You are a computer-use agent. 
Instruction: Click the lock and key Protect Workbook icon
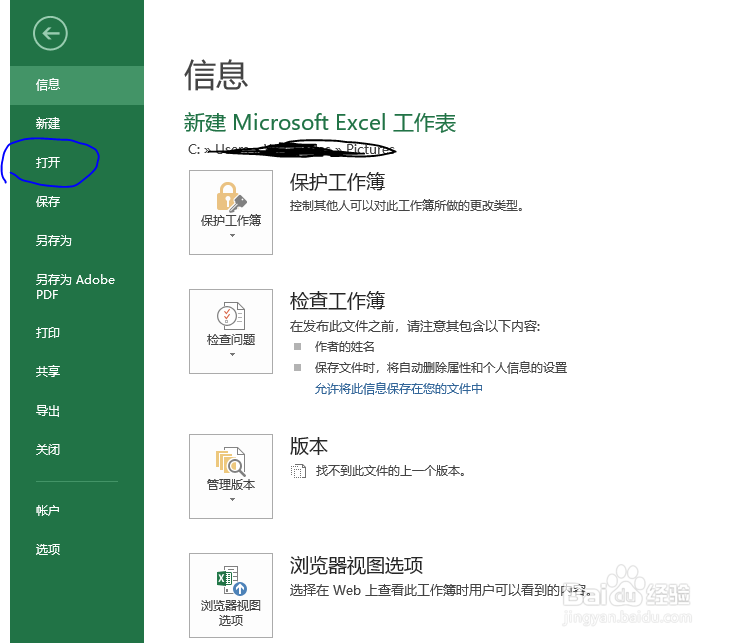click(231, 196)
